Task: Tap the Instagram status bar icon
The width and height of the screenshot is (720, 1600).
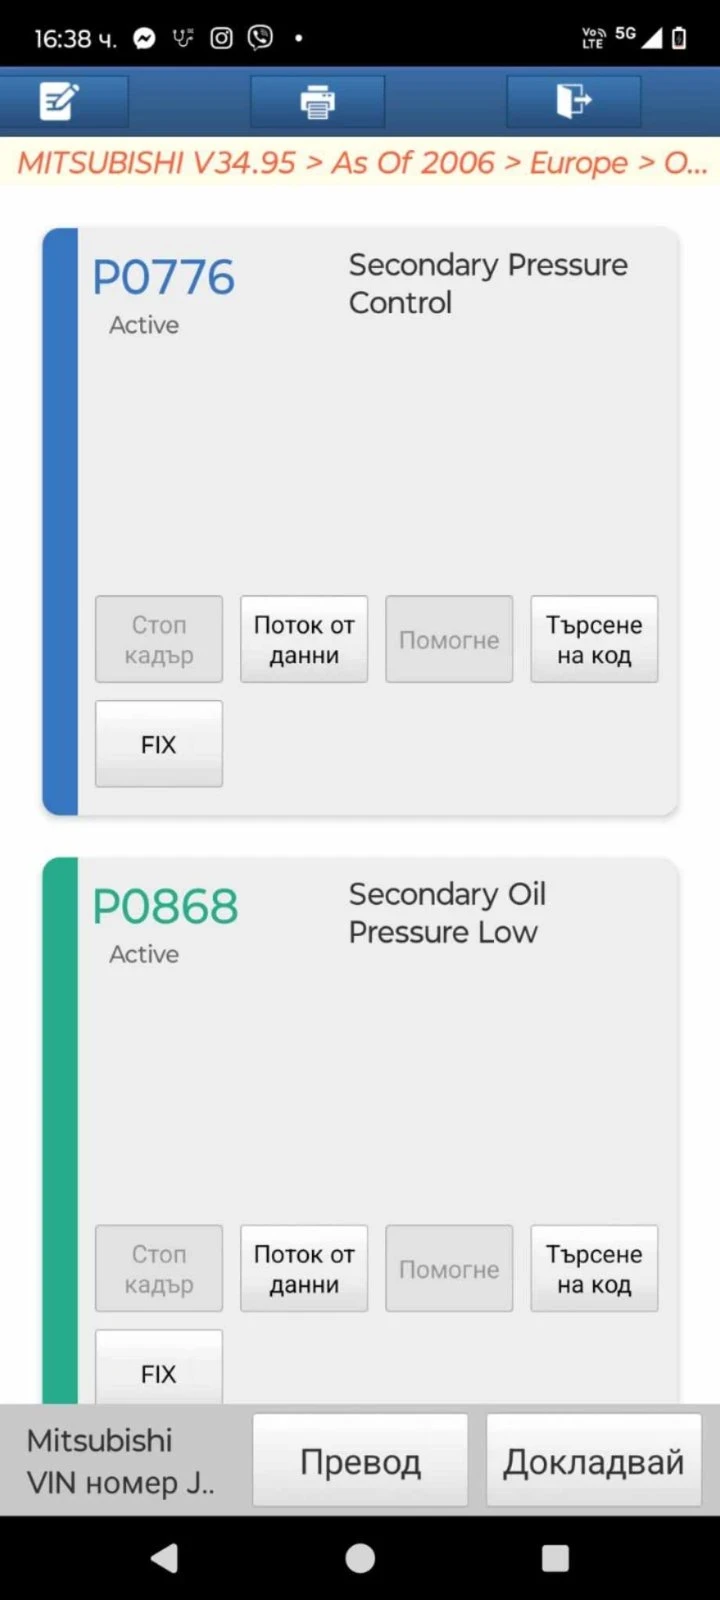Action: 221,38
